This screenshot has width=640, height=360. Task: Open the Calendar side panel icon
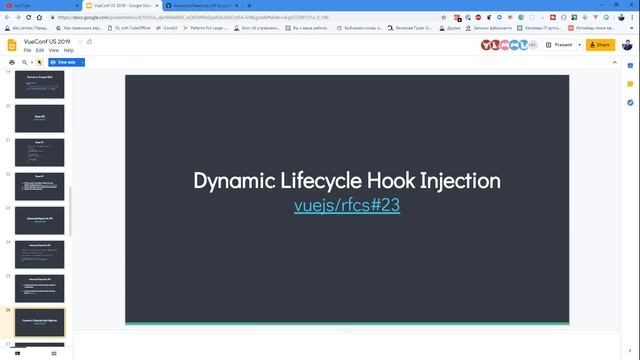click(630, 66)
